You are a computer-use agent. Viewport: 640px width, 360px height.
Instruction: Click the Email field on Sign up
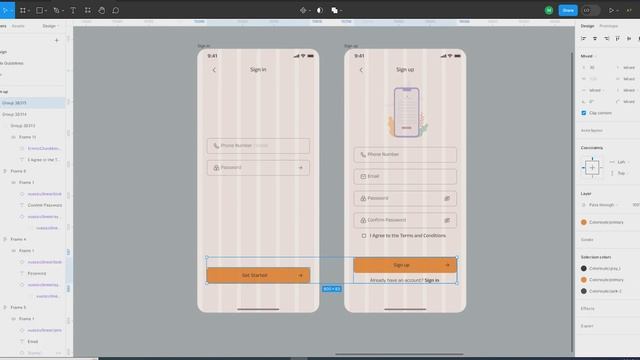click(405, 176)
